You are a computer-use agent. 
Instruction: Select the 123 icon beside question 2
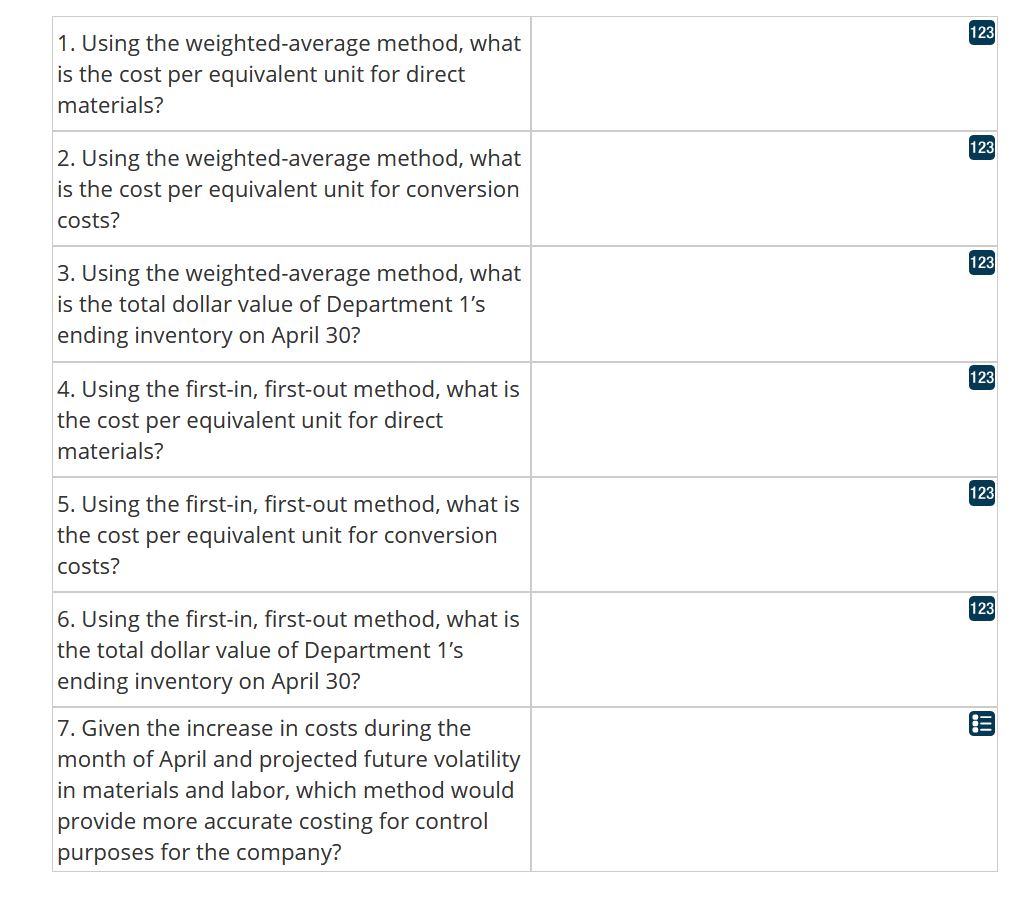point(981,148)
